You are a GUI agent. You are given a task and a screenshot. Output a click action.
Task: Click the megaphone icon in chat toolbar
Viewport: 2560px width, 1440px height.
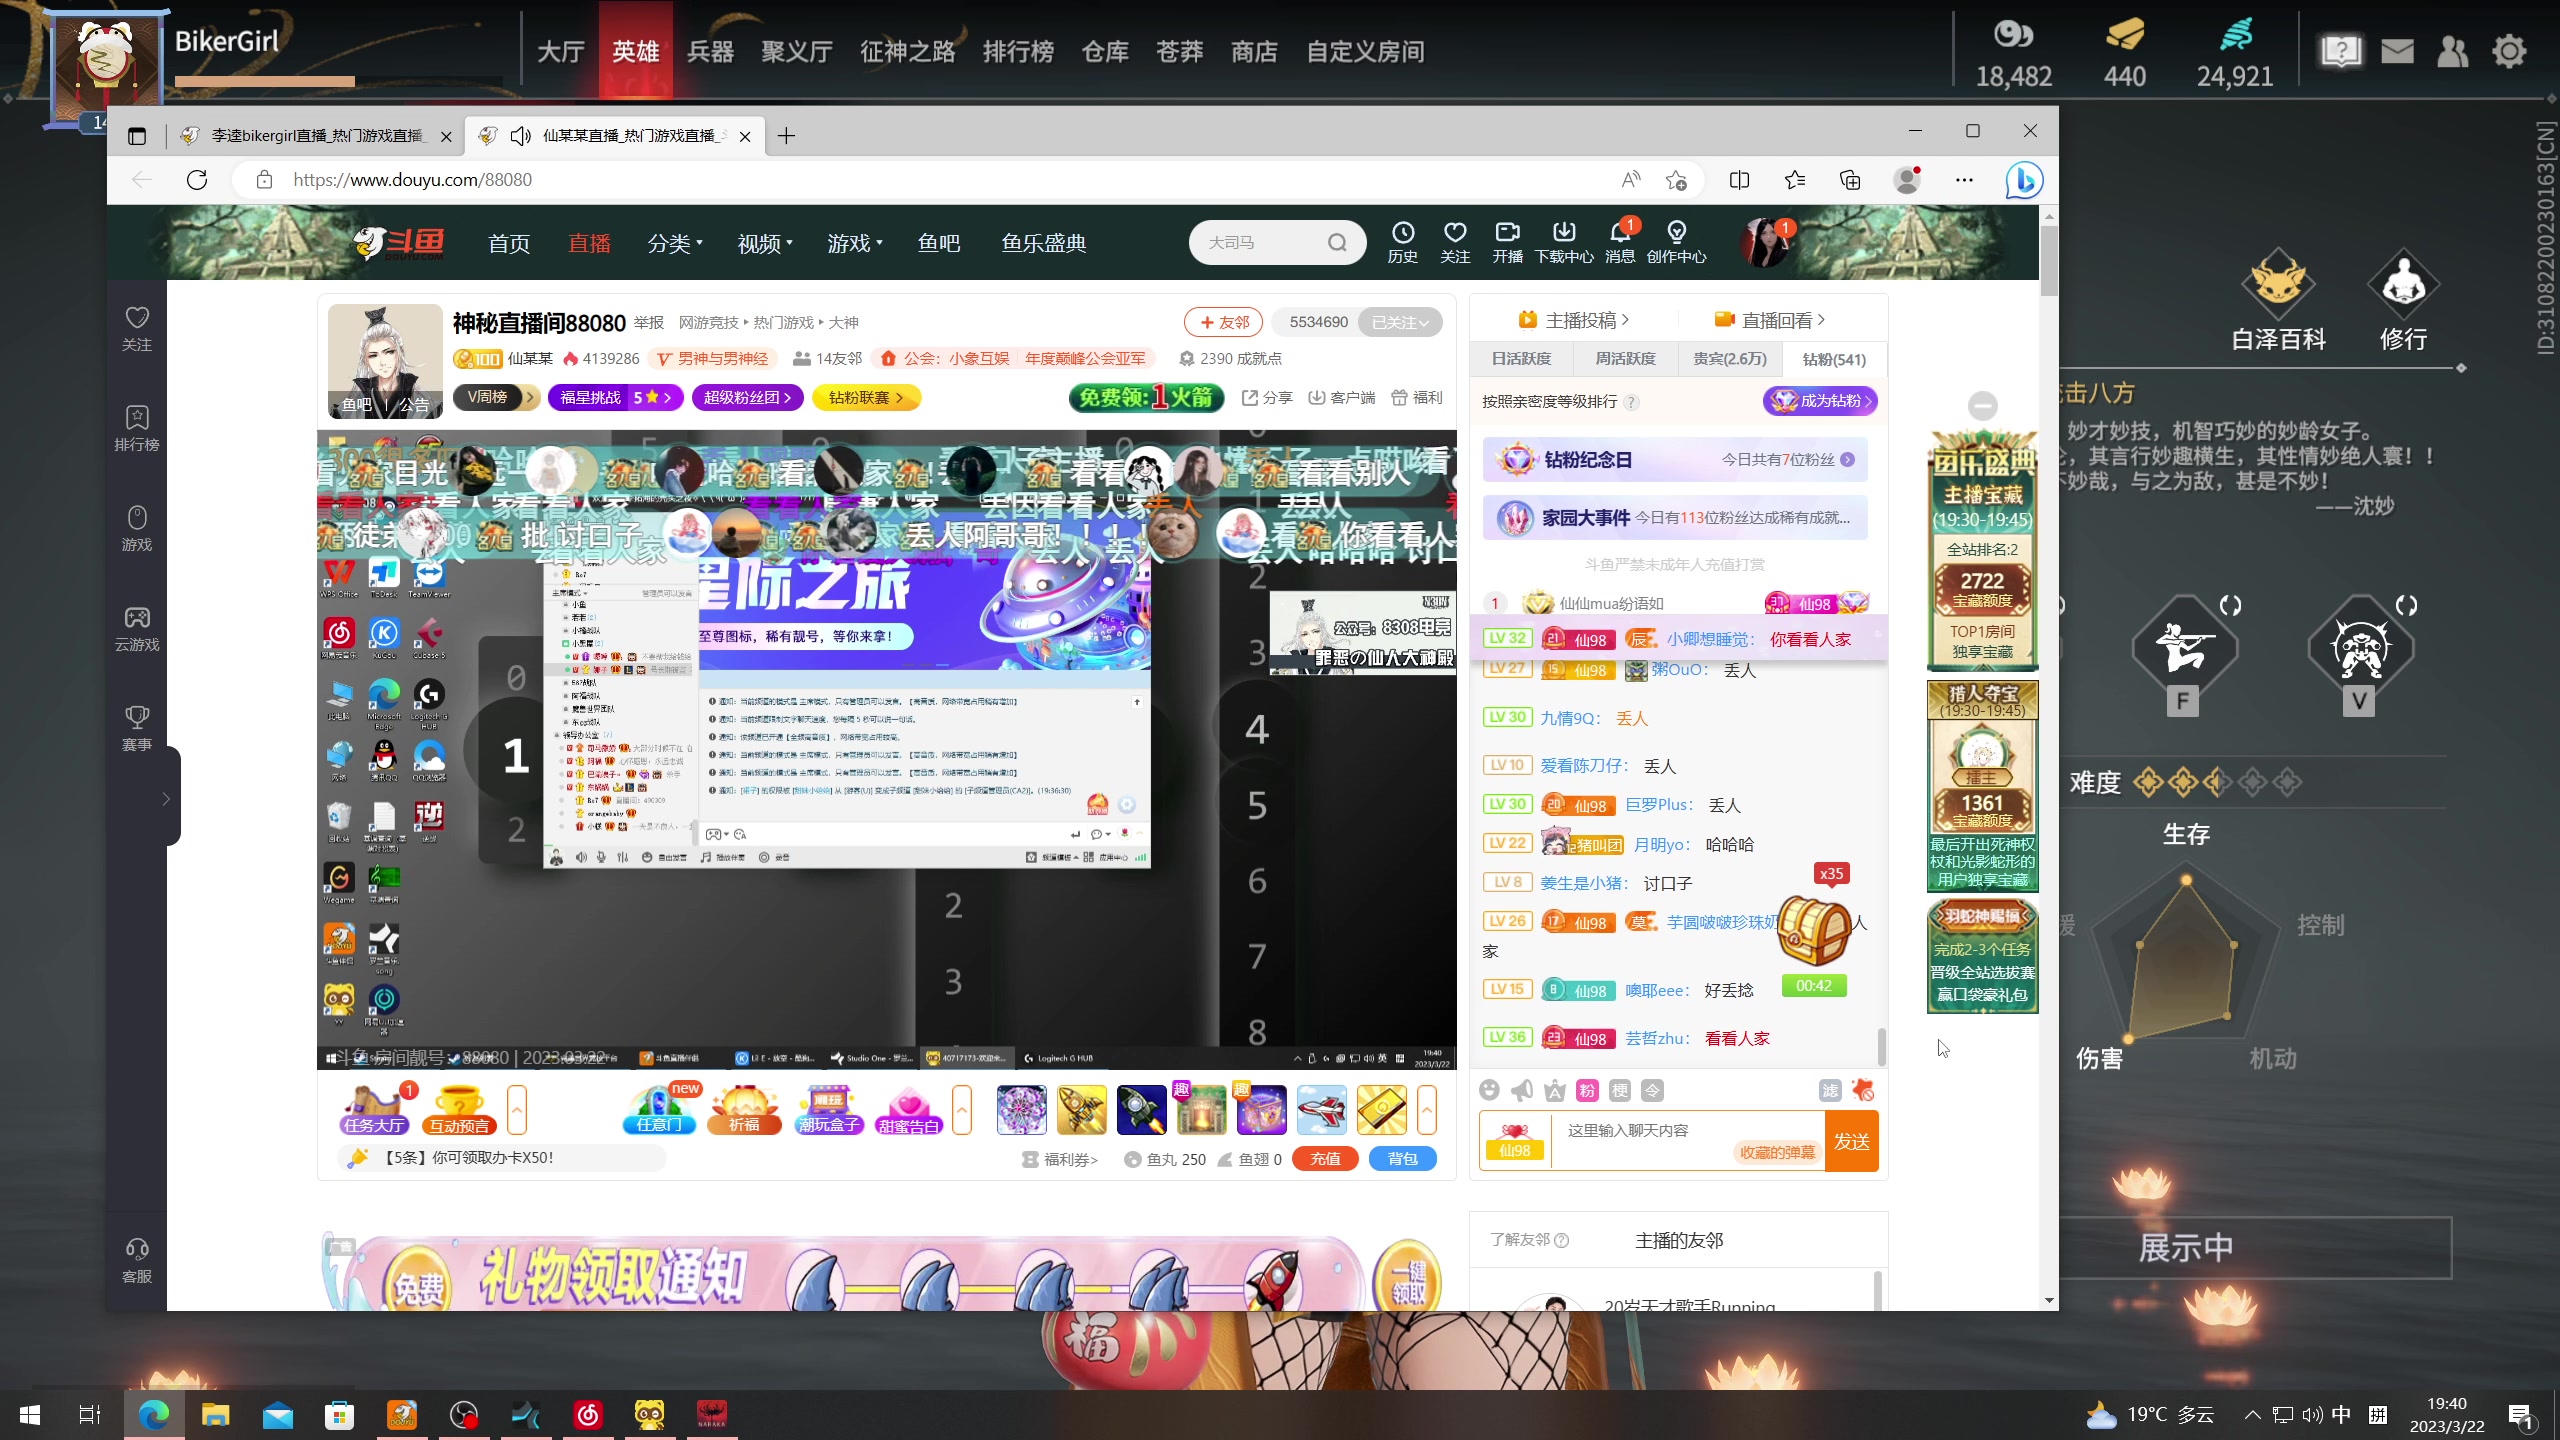(1522, 1090)
